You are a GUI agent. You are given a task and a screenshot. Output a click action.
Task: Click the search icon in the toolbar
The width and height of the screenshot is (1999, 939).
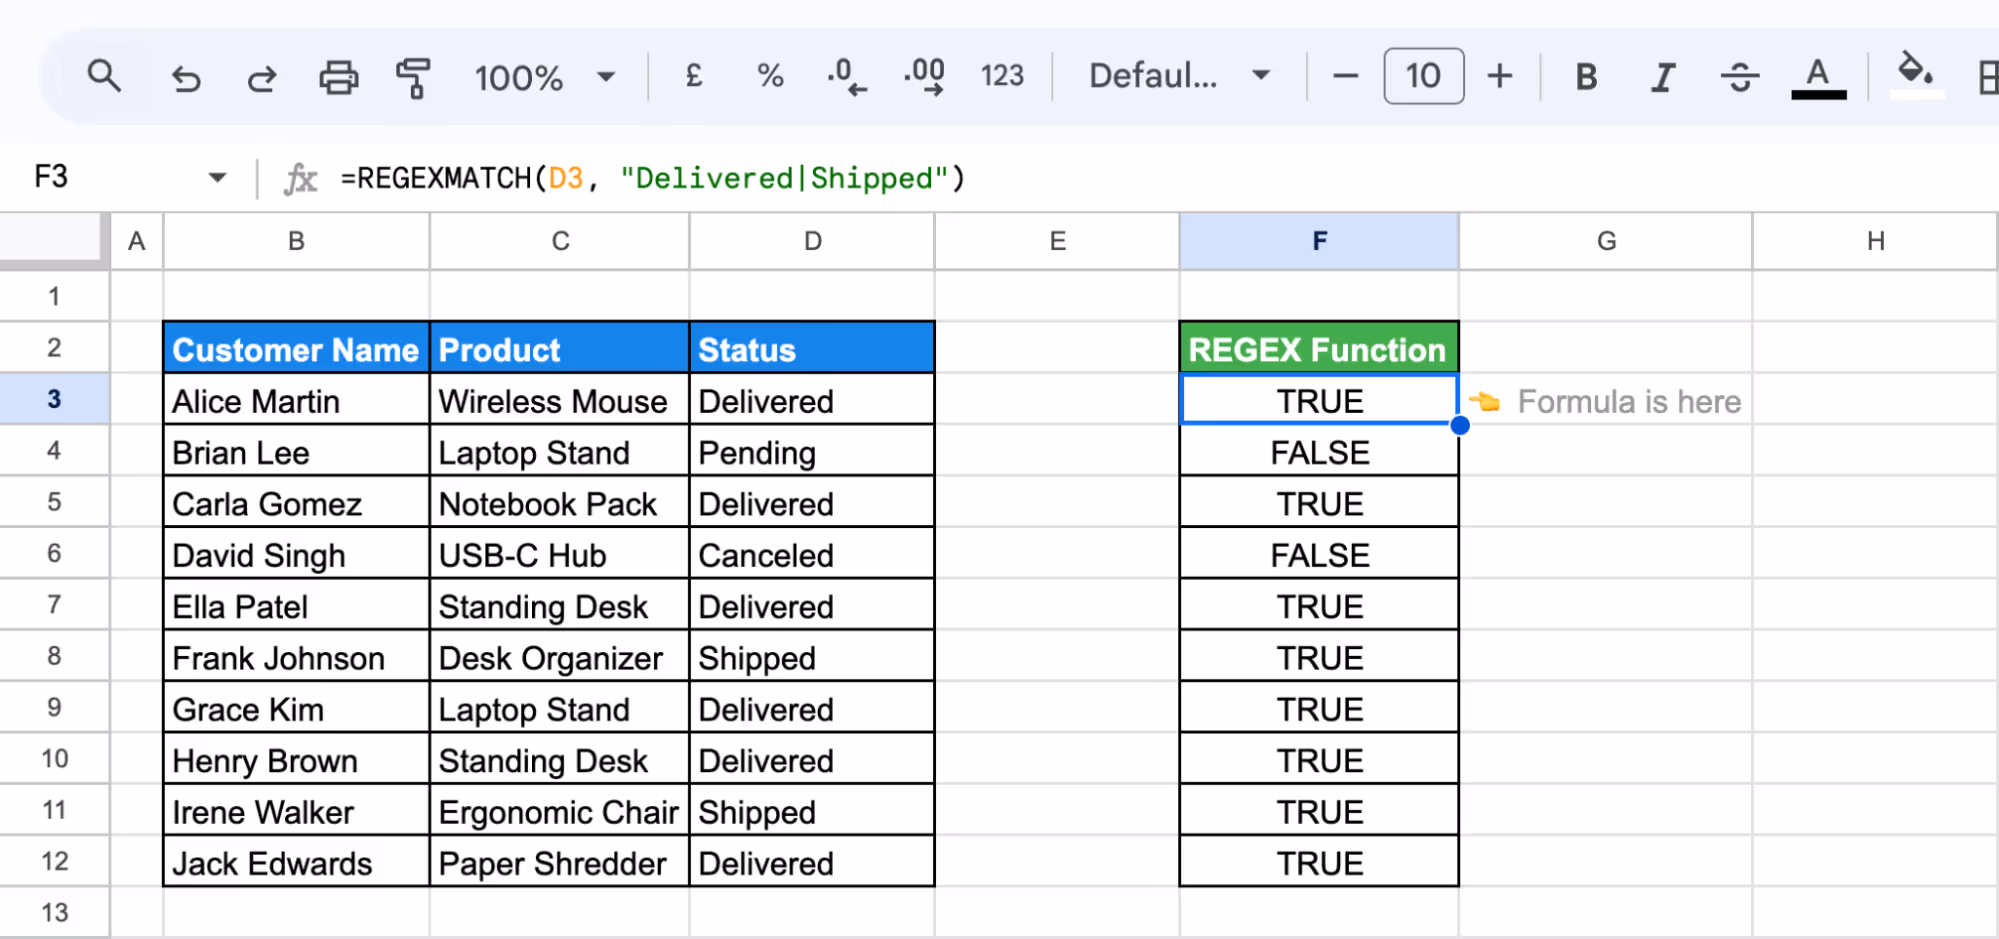[x=104, y=77]
